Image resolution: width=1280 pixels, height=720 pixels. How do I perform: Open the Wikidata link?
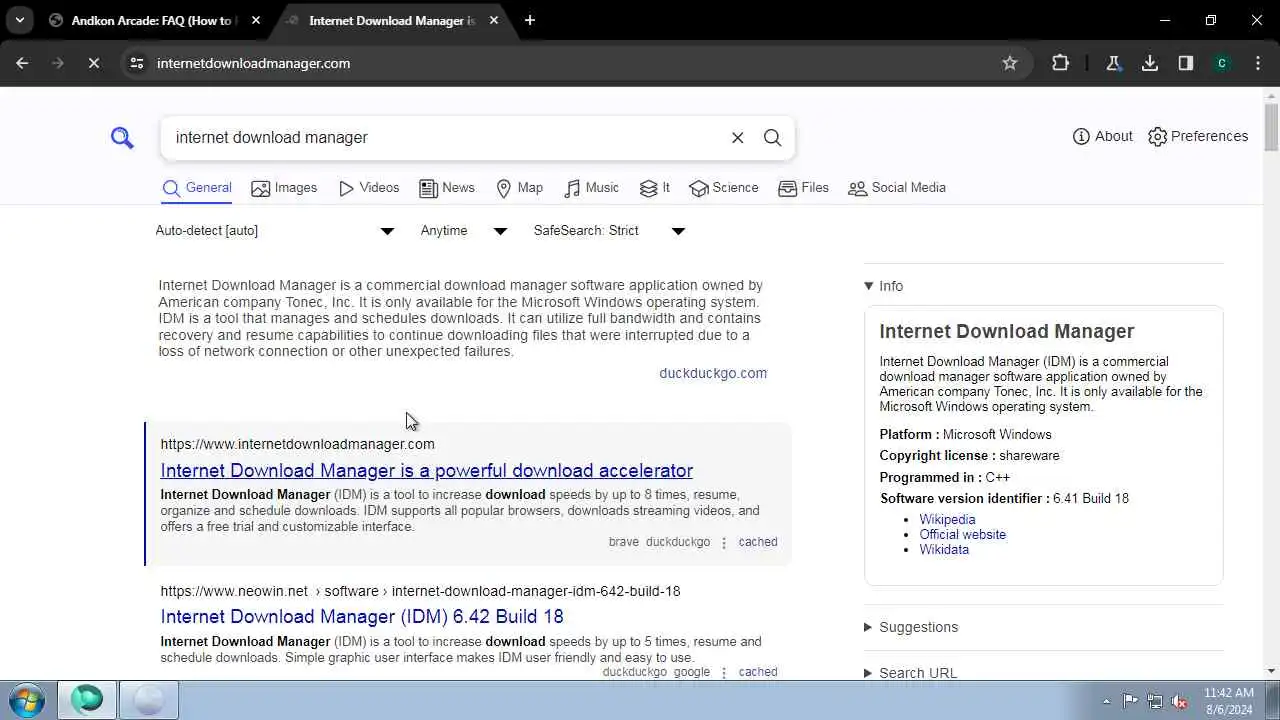[x=944, y=549]
